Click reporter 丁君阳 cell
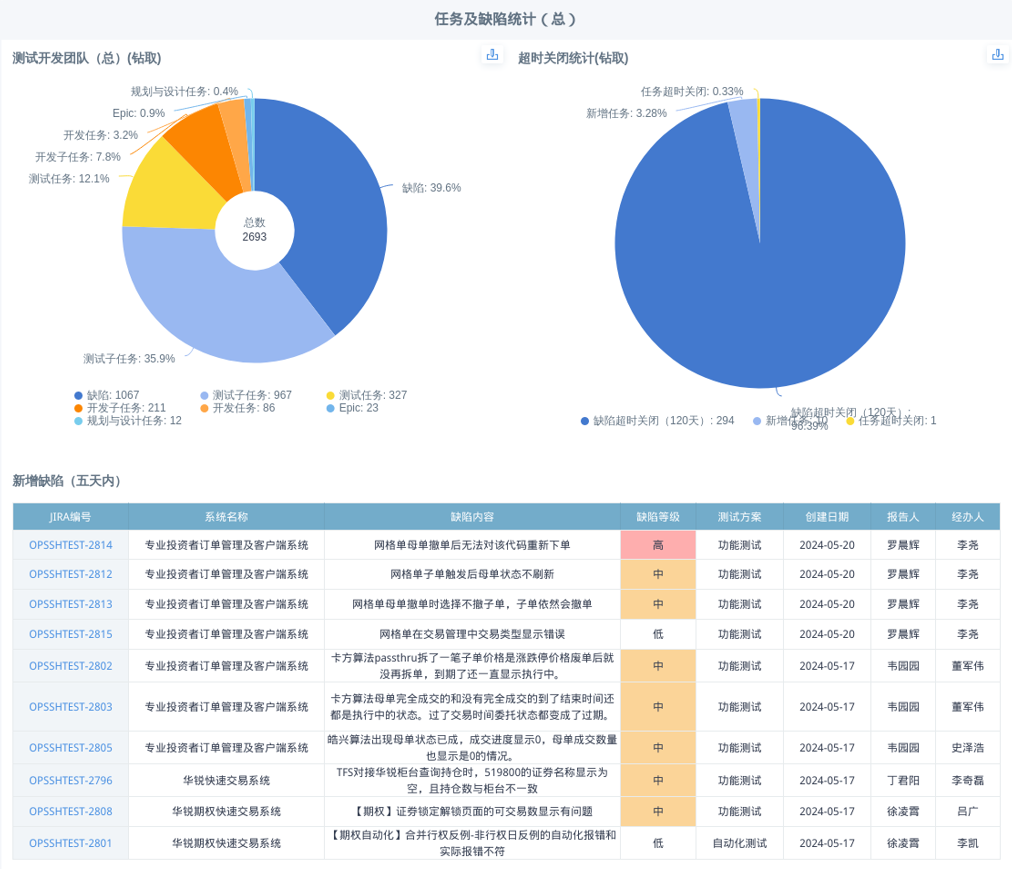This screenshot has width=1012, height=869. click(903, 781)
